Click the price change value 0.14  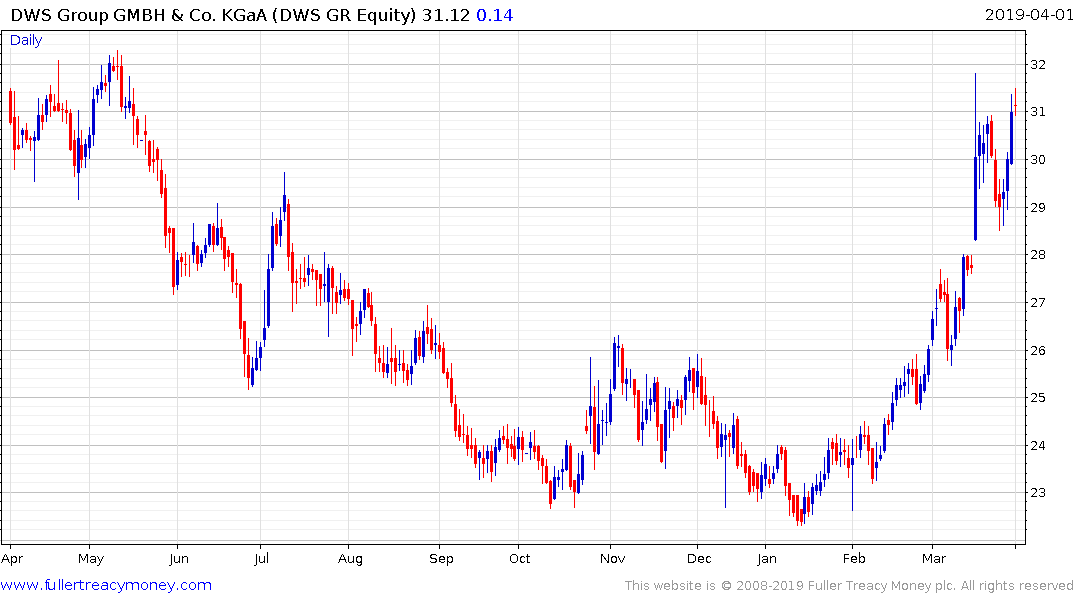(x=494, y=15)
